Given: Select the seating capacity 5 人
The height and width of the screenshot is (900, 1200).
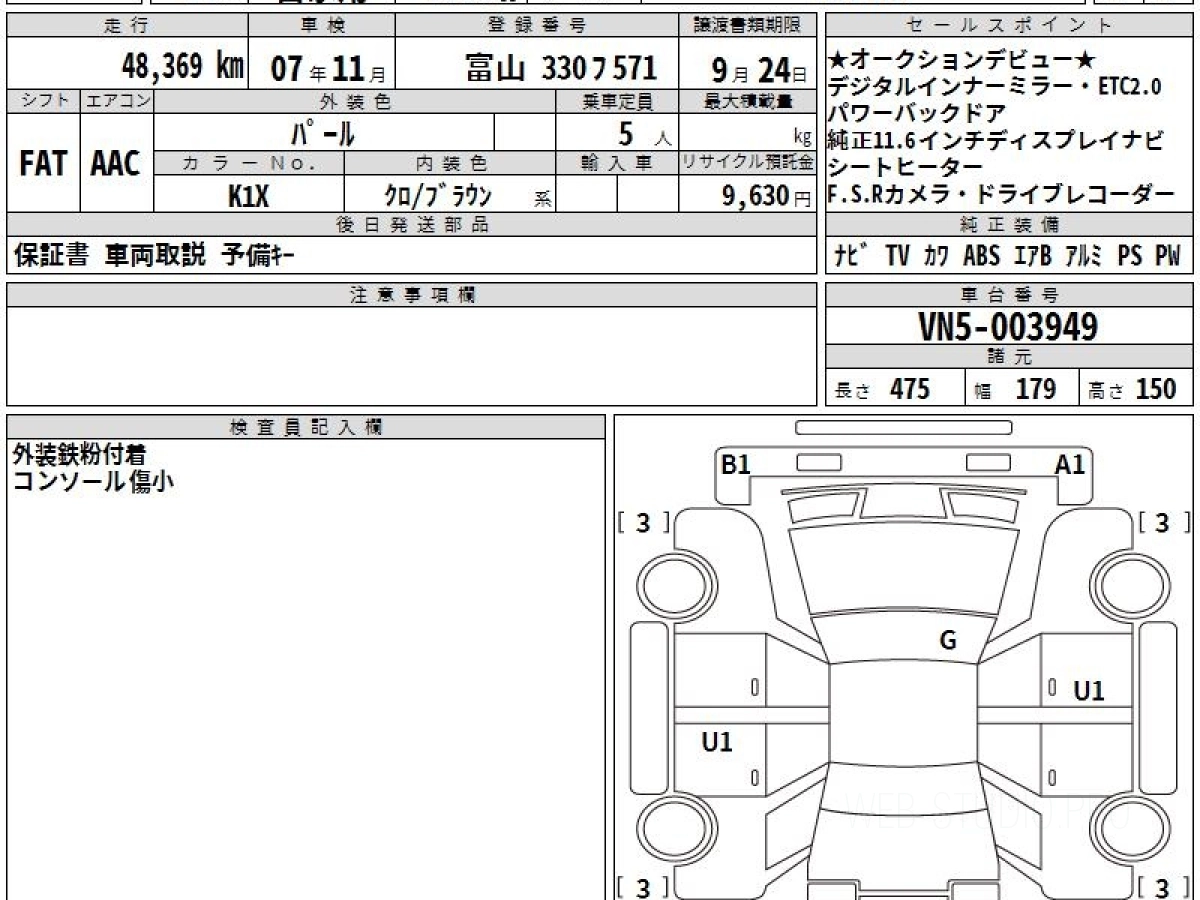Looking at the screenshot, I should coord(644,133).
